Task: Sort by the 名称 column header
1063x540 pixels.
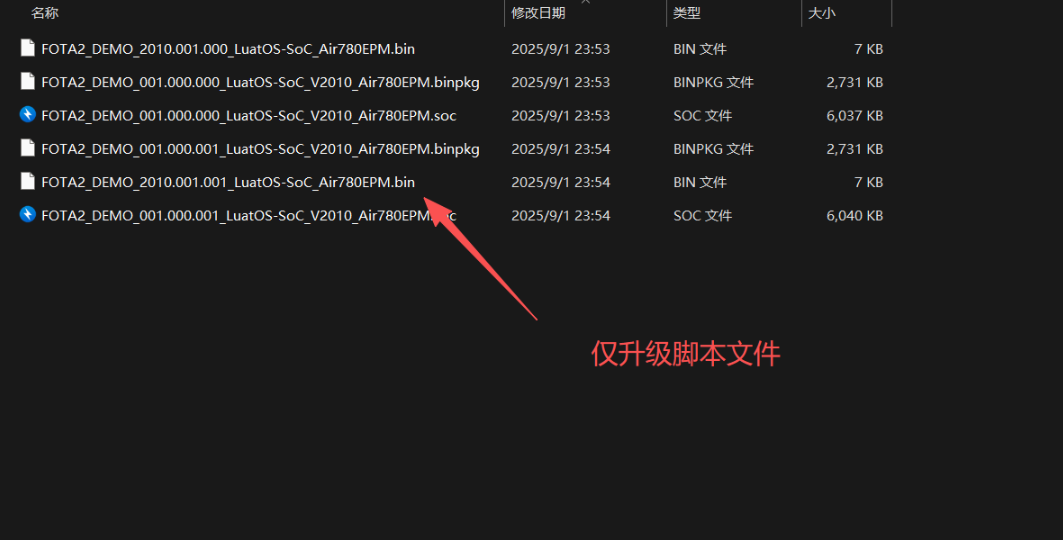Action: pyautogui.click(x=45, y=13)
